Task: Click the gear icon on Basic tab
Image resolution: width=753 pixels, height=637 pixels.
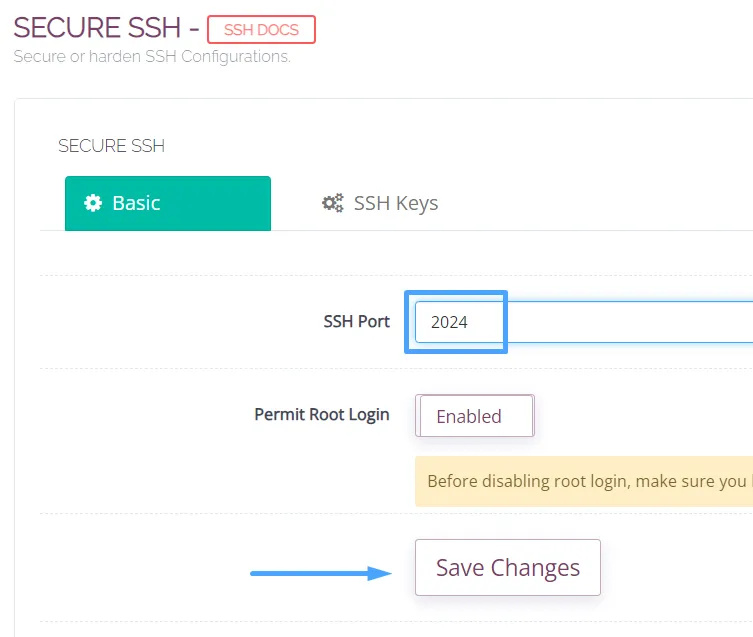Action: [93, 203]
